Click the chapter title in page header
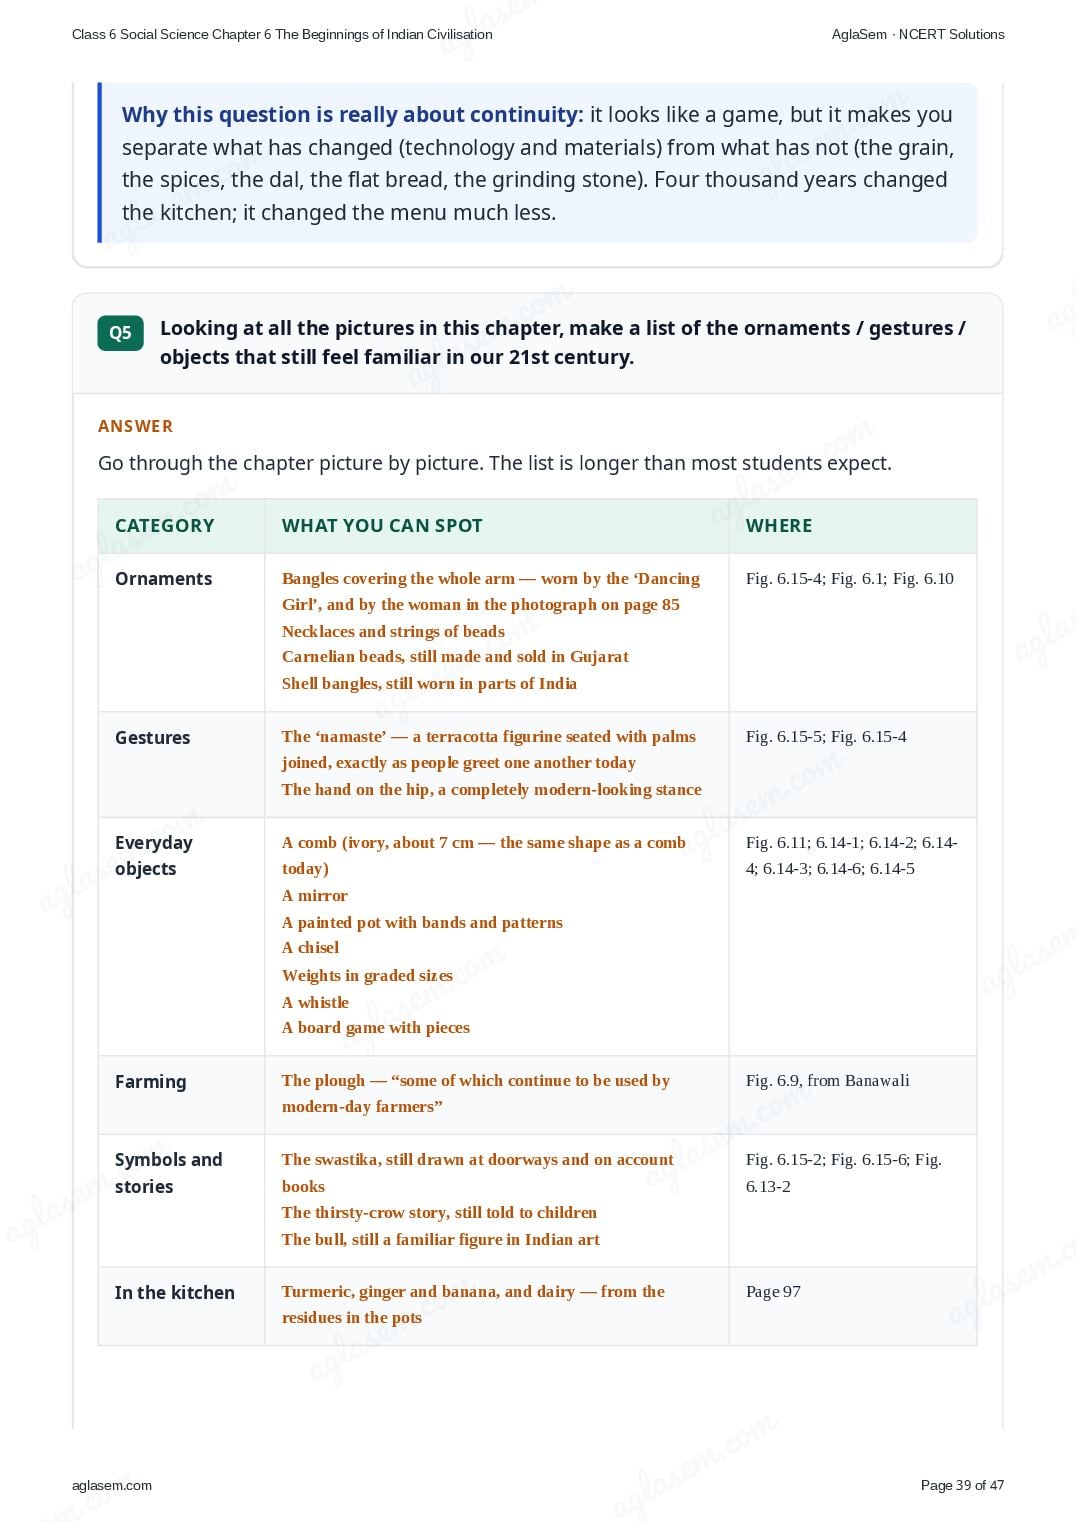Image resolution: width=1076 pixels, height=1522 pixels. (282, 34)
